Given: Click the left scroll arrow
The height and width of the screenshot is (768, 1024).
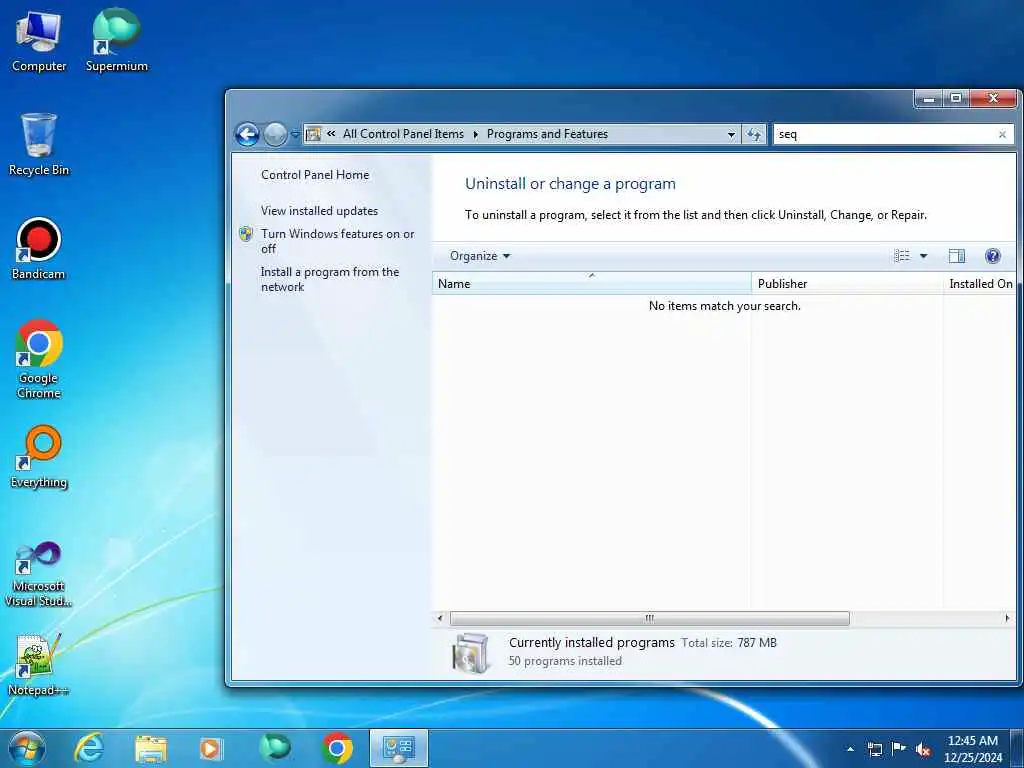Looking at the screenshot, I should (x=440, y=618).
